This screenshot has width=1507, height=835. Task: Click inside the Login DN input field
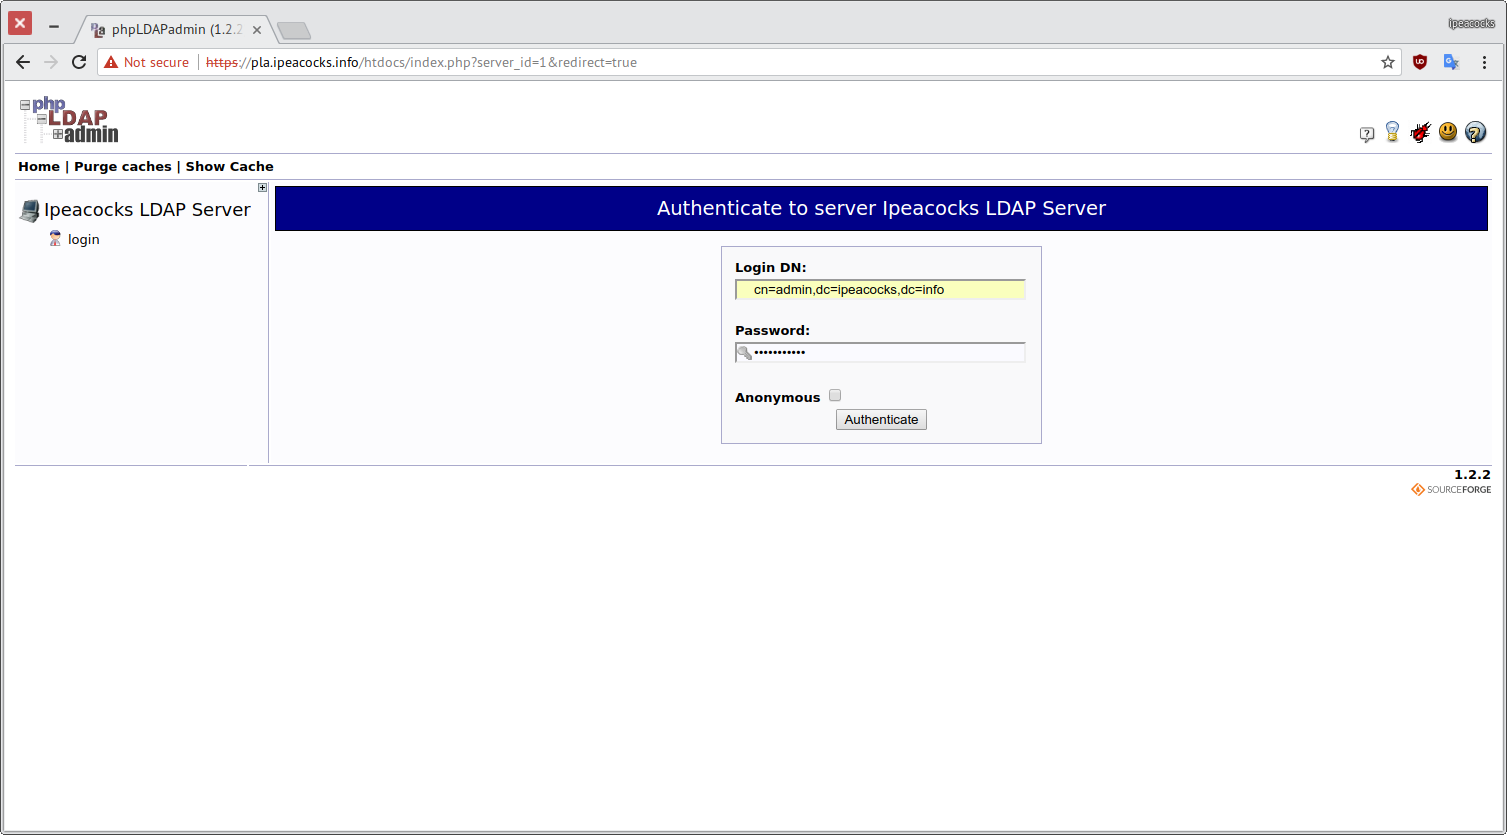tap(879, 289)
